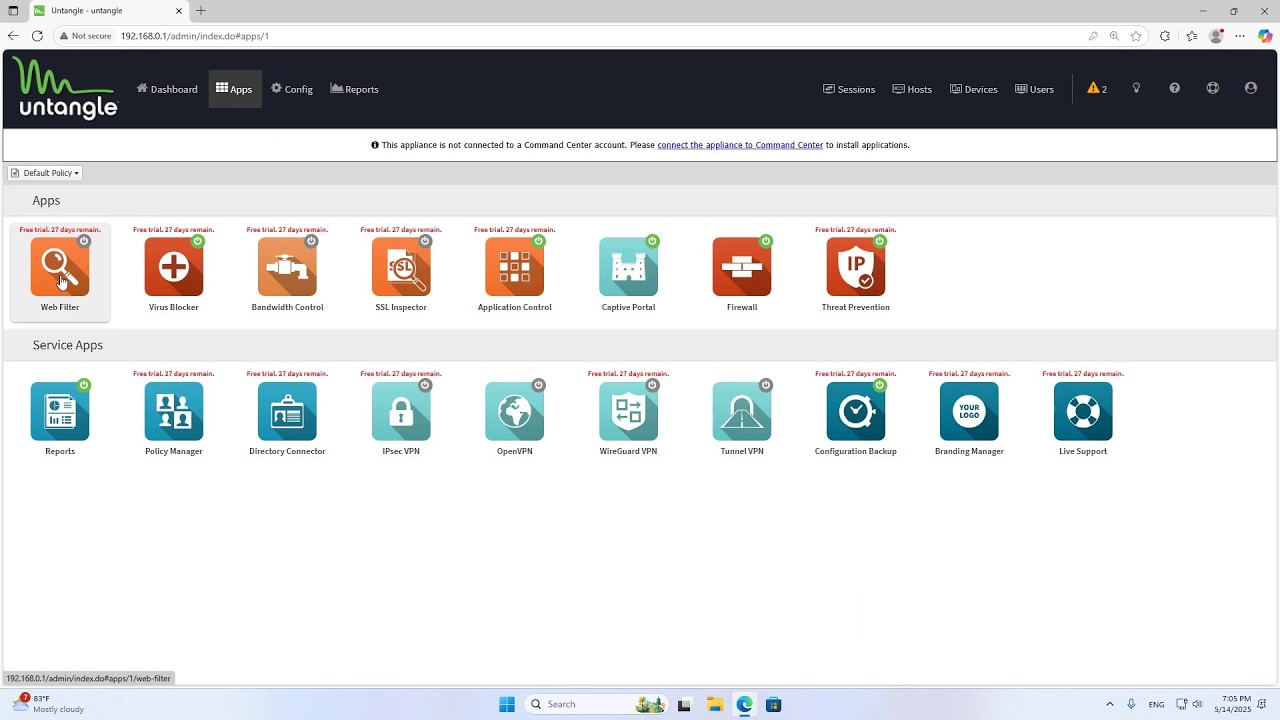Screen dimensions: 1280x720
Task: Open the Tunnel VPN app
Action: click(x=742, y=411)
